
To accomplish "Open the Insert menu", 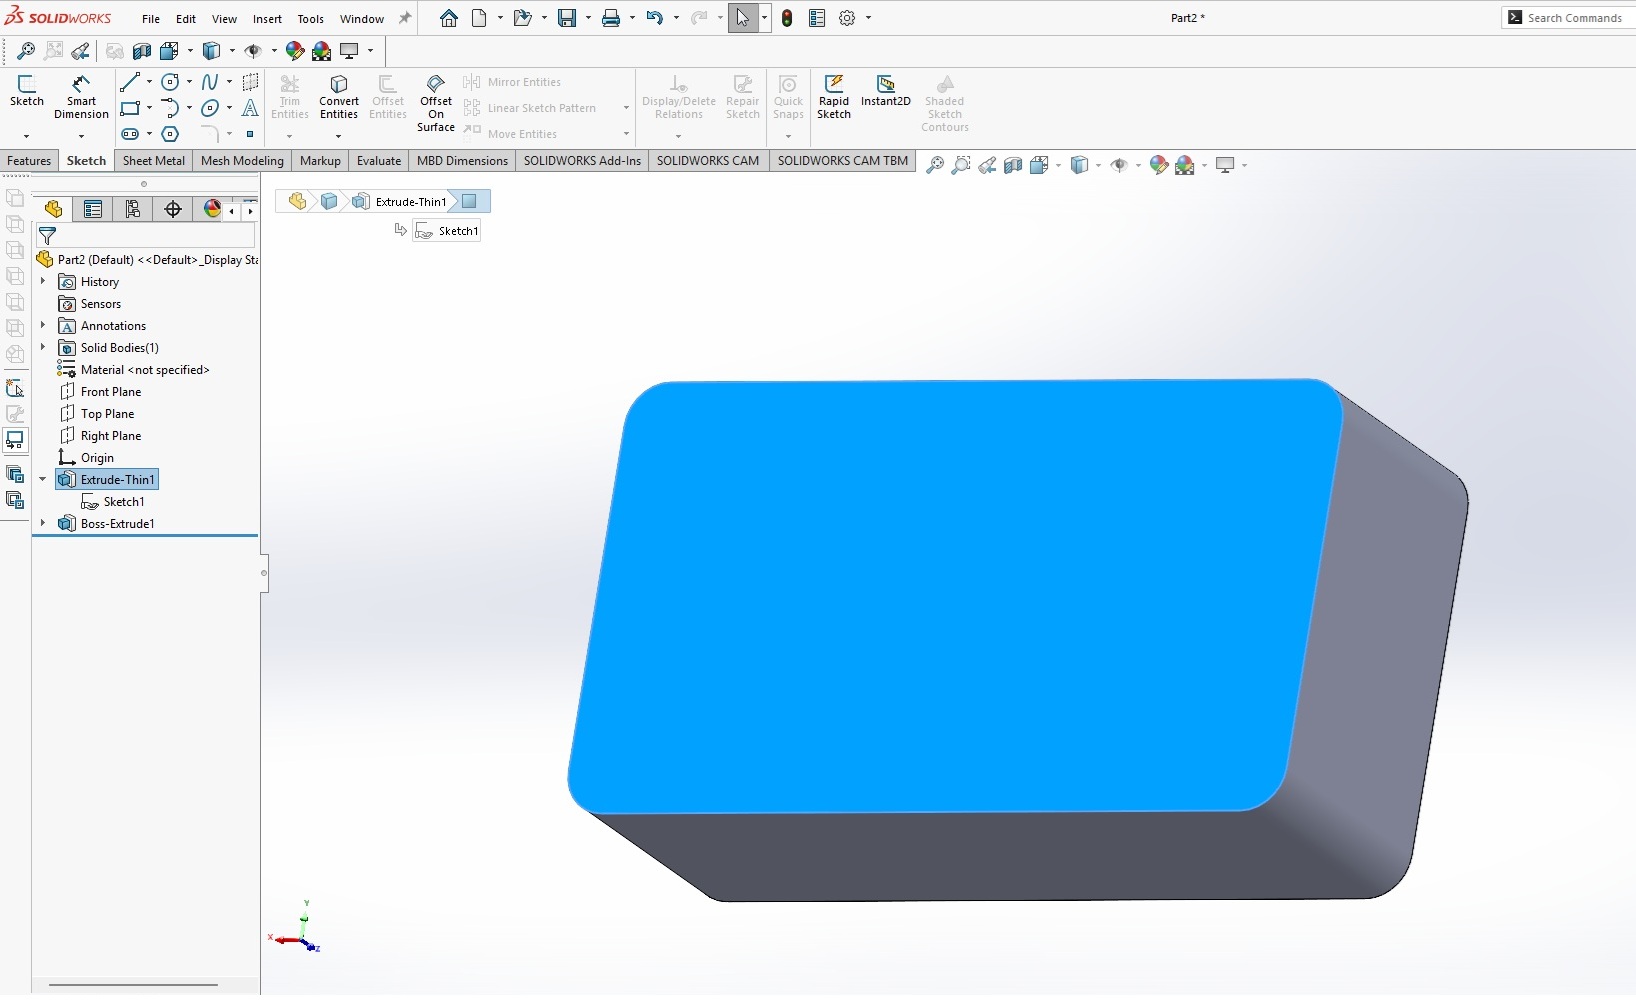I will coord(267,19).
